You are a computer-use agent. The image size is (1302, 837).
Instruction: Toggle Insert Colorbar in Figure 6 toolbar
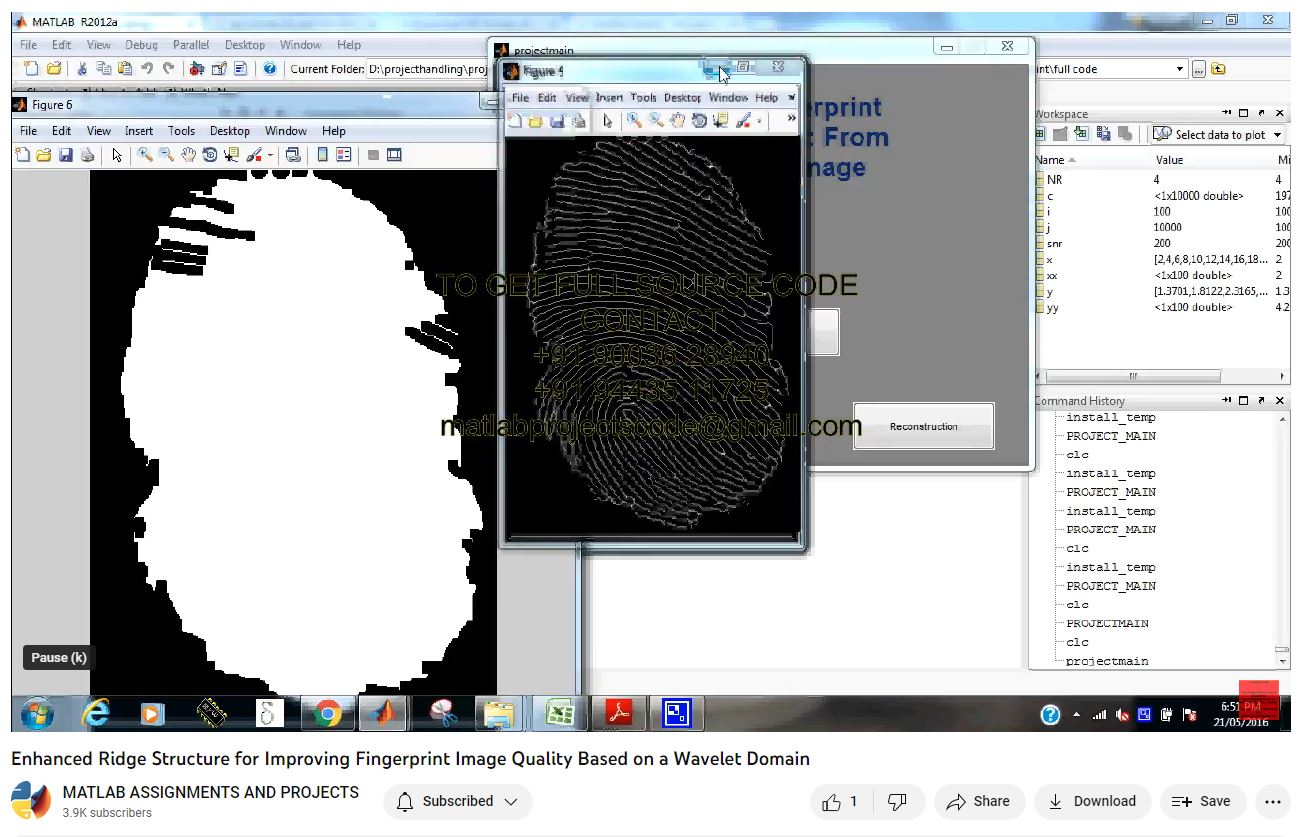tap(322, 155)
